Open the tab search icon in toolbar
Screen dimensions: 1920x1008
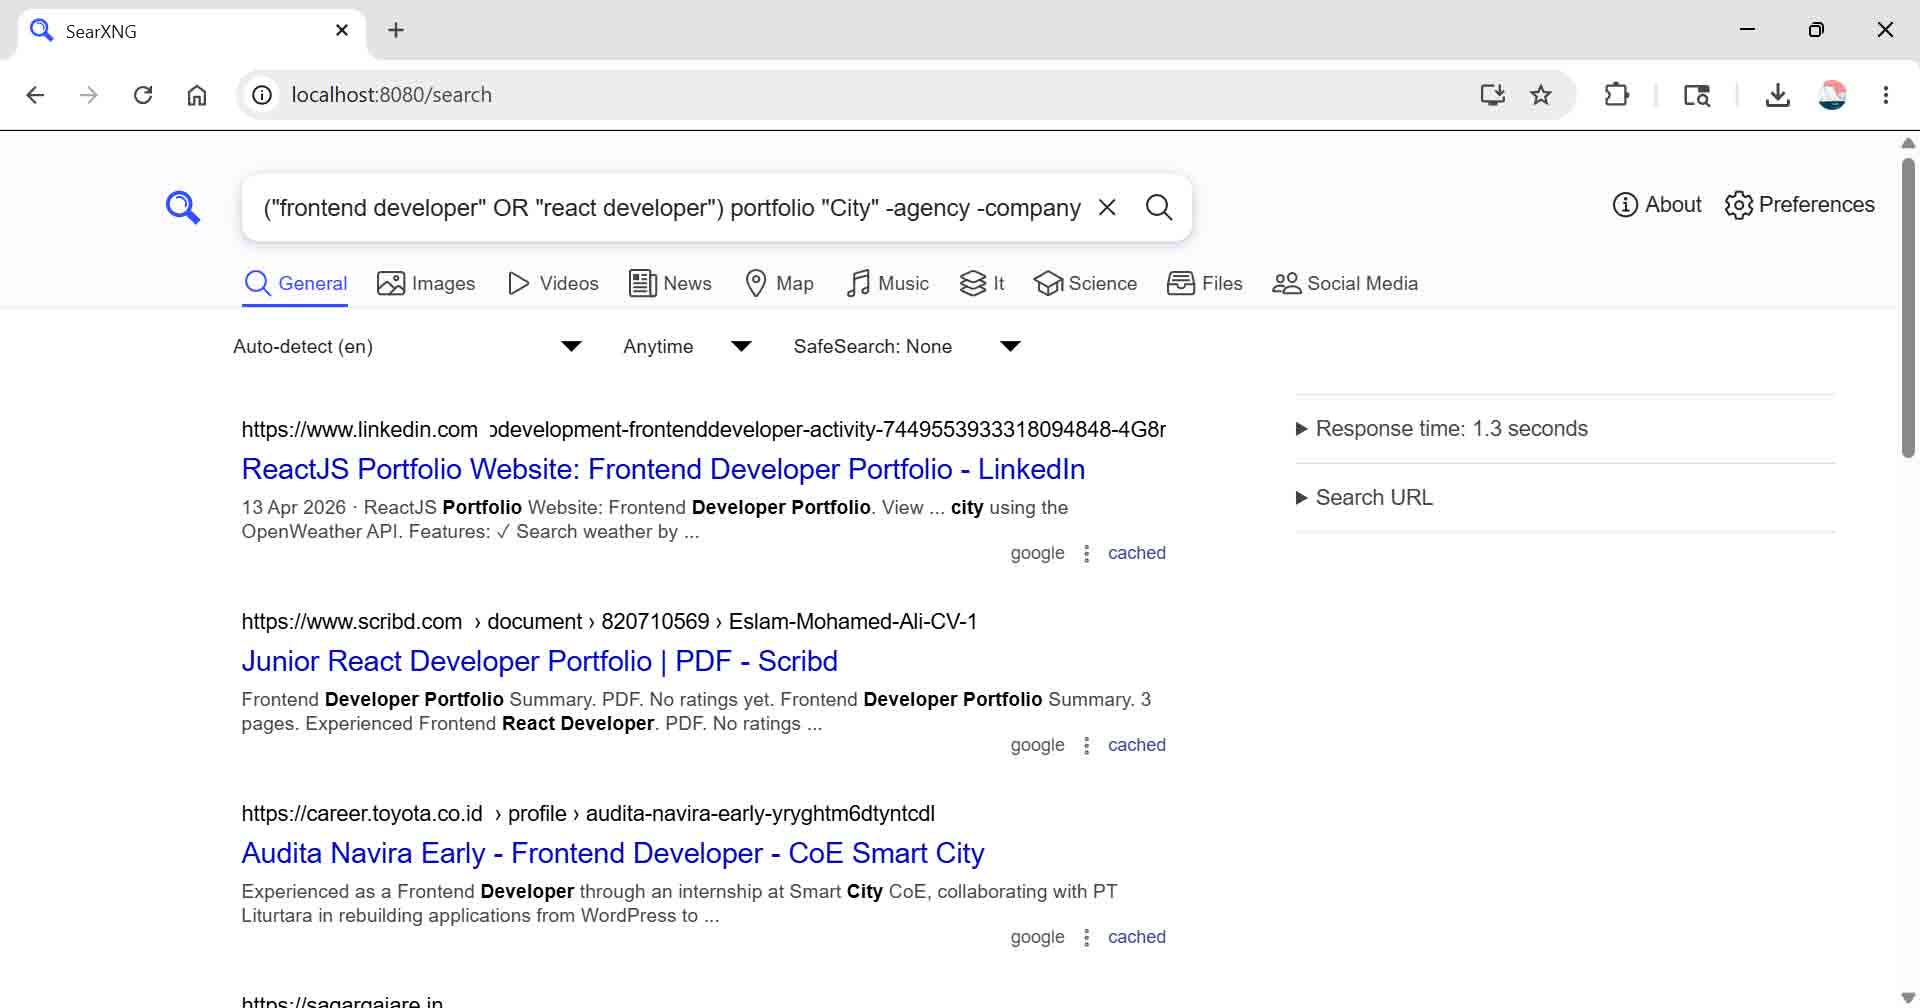pos(1697,95)
